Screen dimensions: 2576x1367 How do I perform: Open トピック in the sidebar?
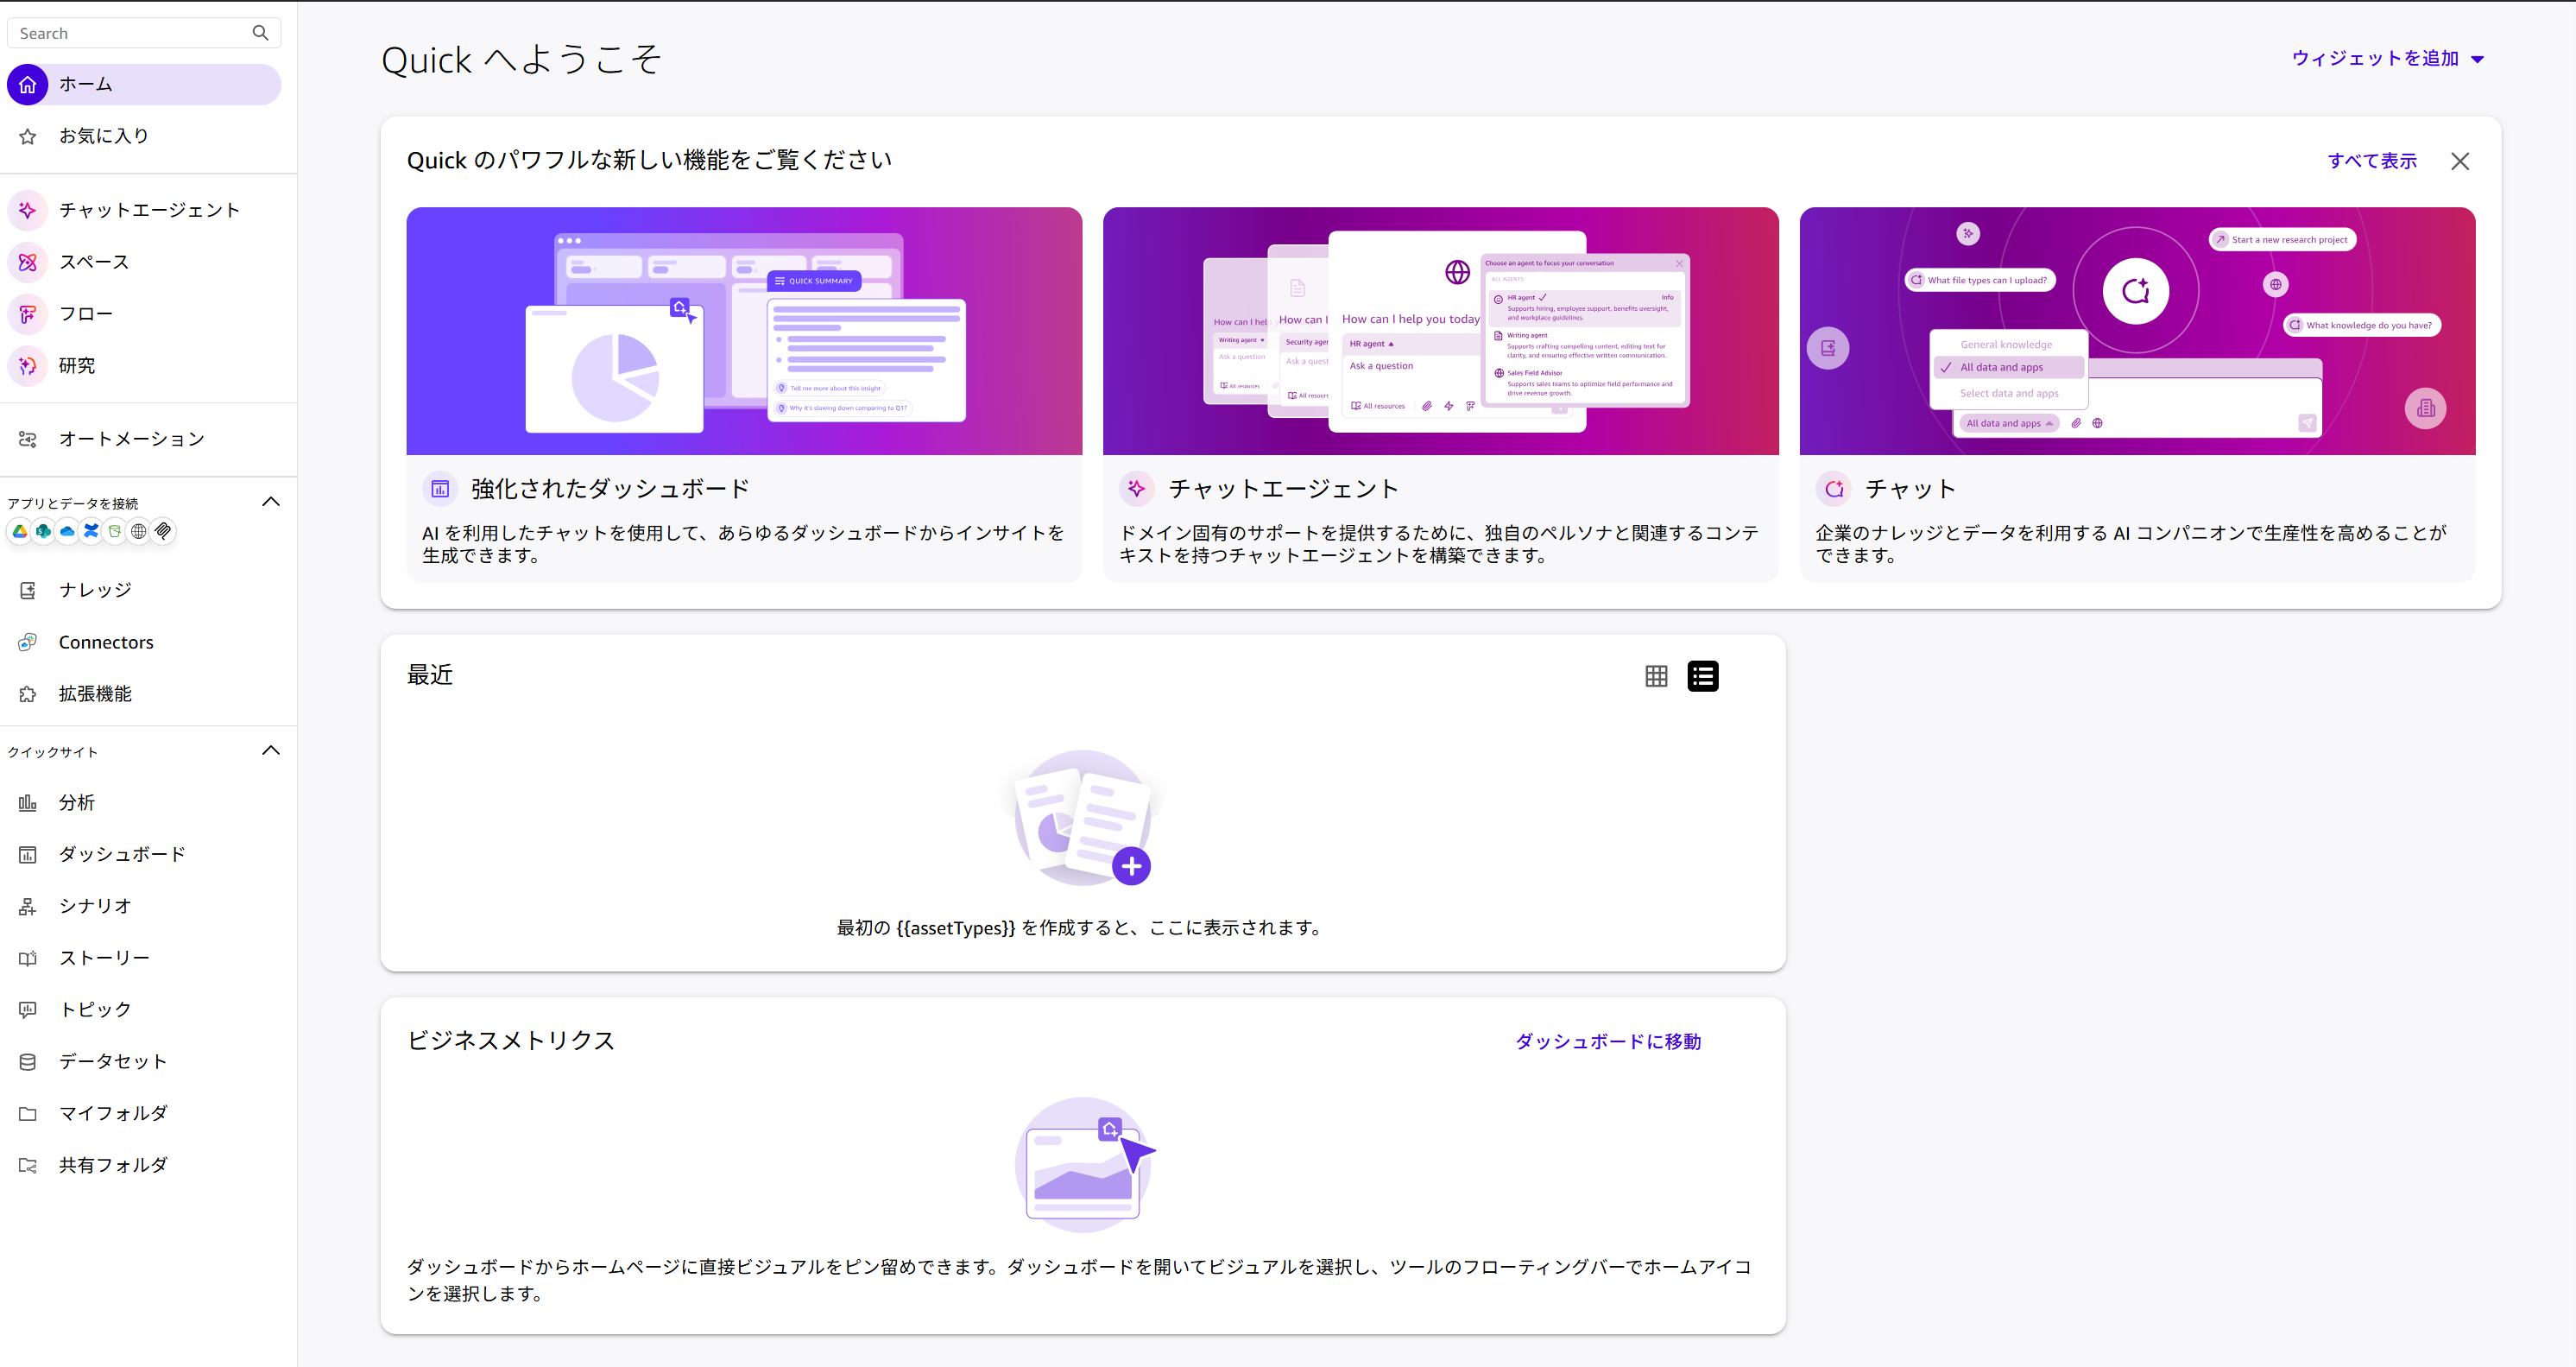[144, 1009]
